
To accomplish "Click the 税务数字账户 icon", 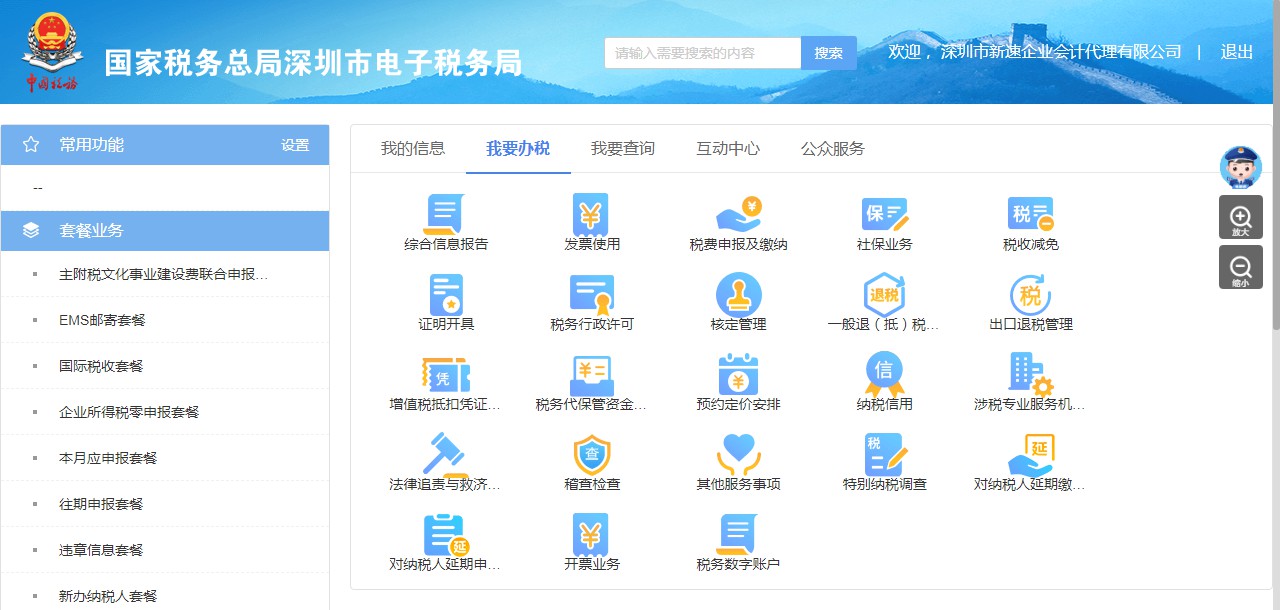I will tap(738, 535).
